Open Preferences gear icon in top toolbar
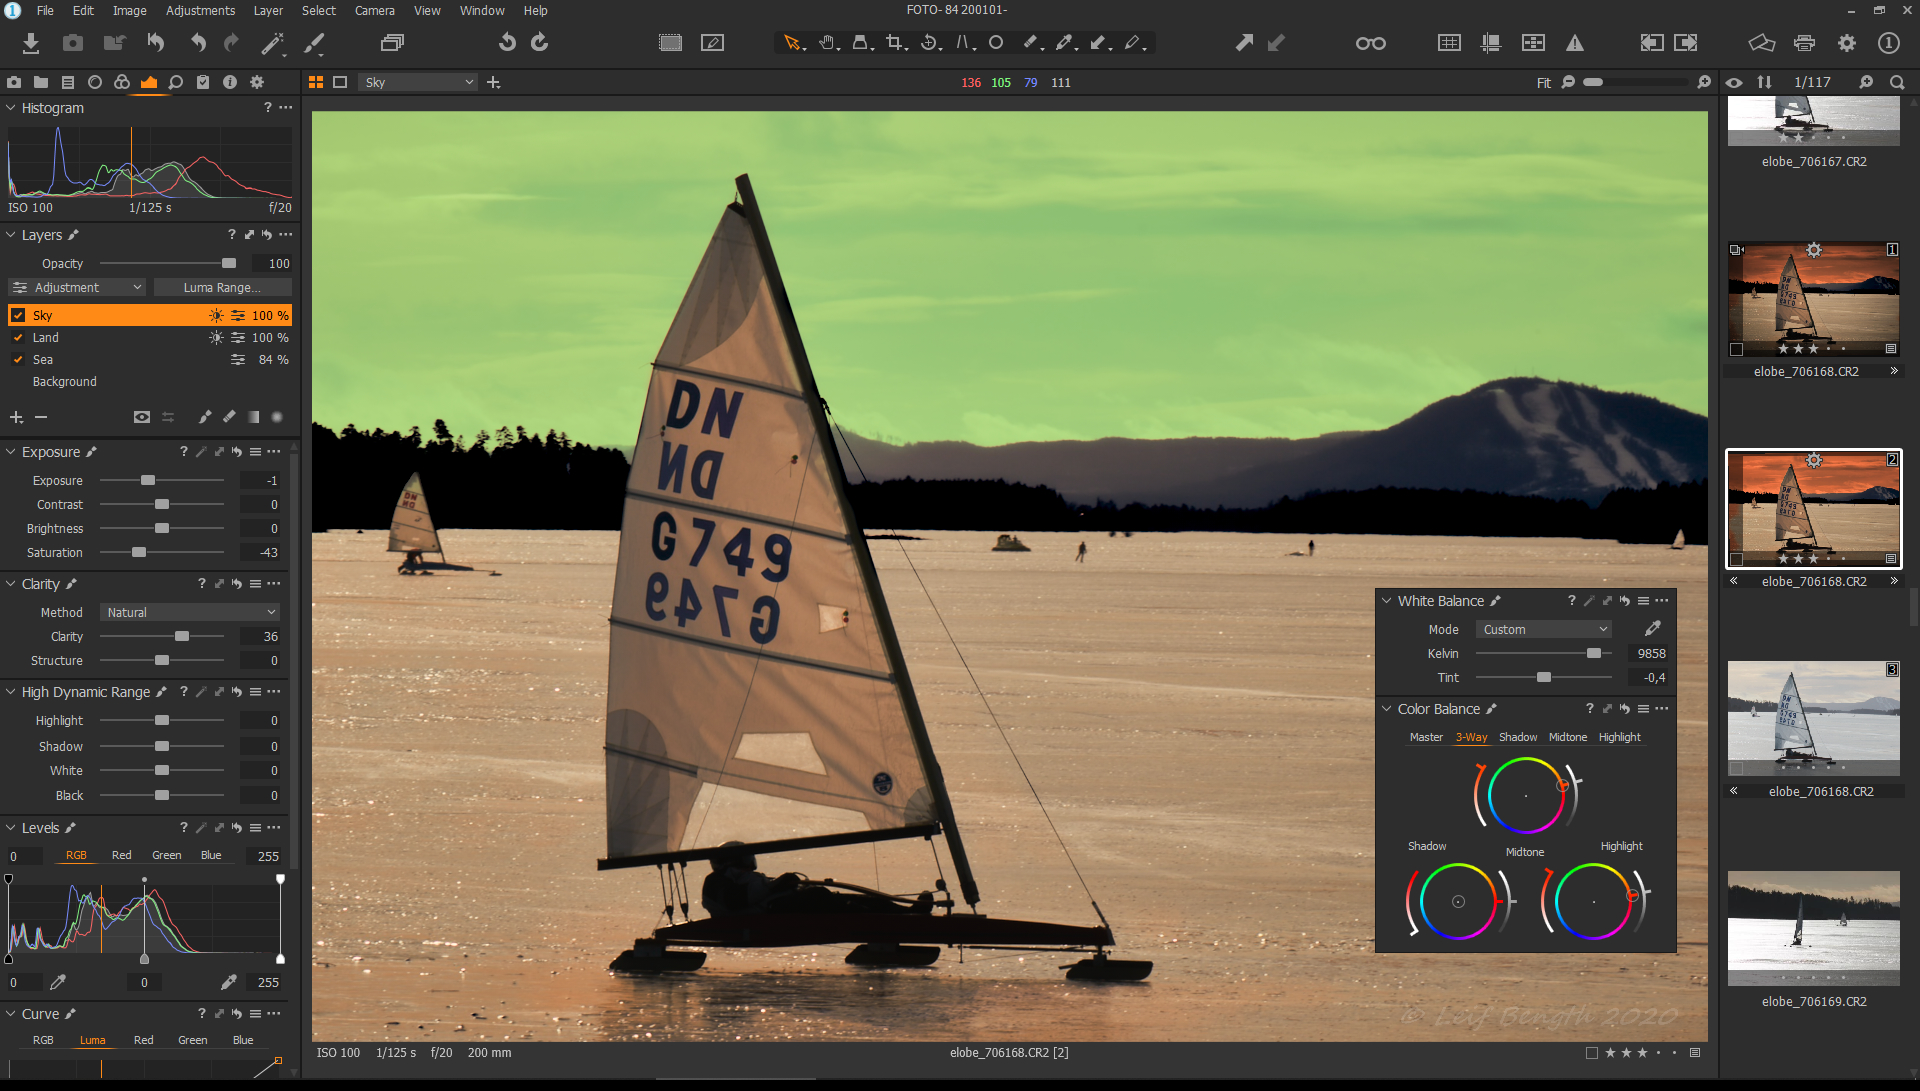1920x1091 pixels. [x=1847, y=43]
